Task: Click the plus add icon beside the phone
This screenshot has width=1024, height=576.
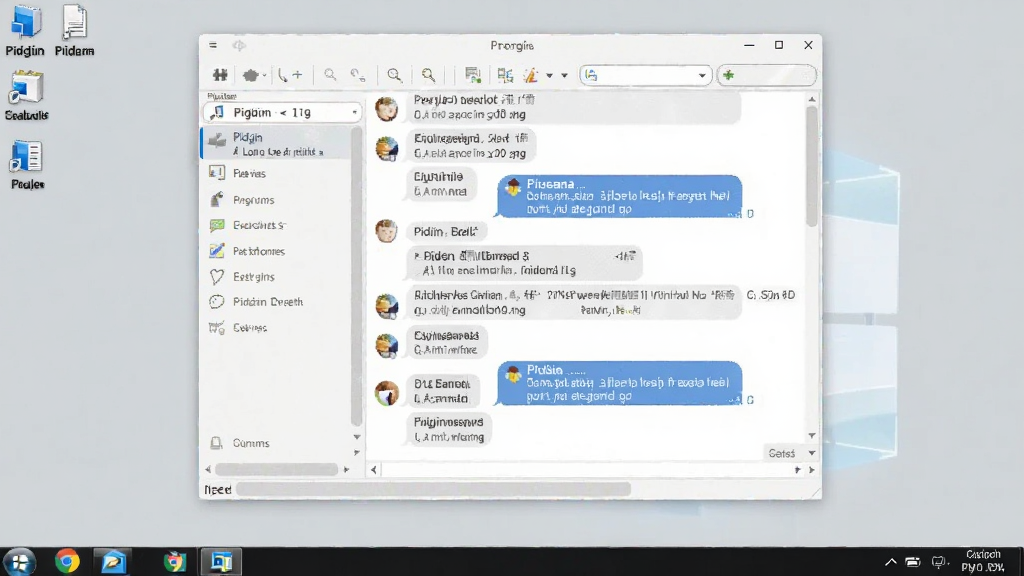Action: tap(298, 75)
